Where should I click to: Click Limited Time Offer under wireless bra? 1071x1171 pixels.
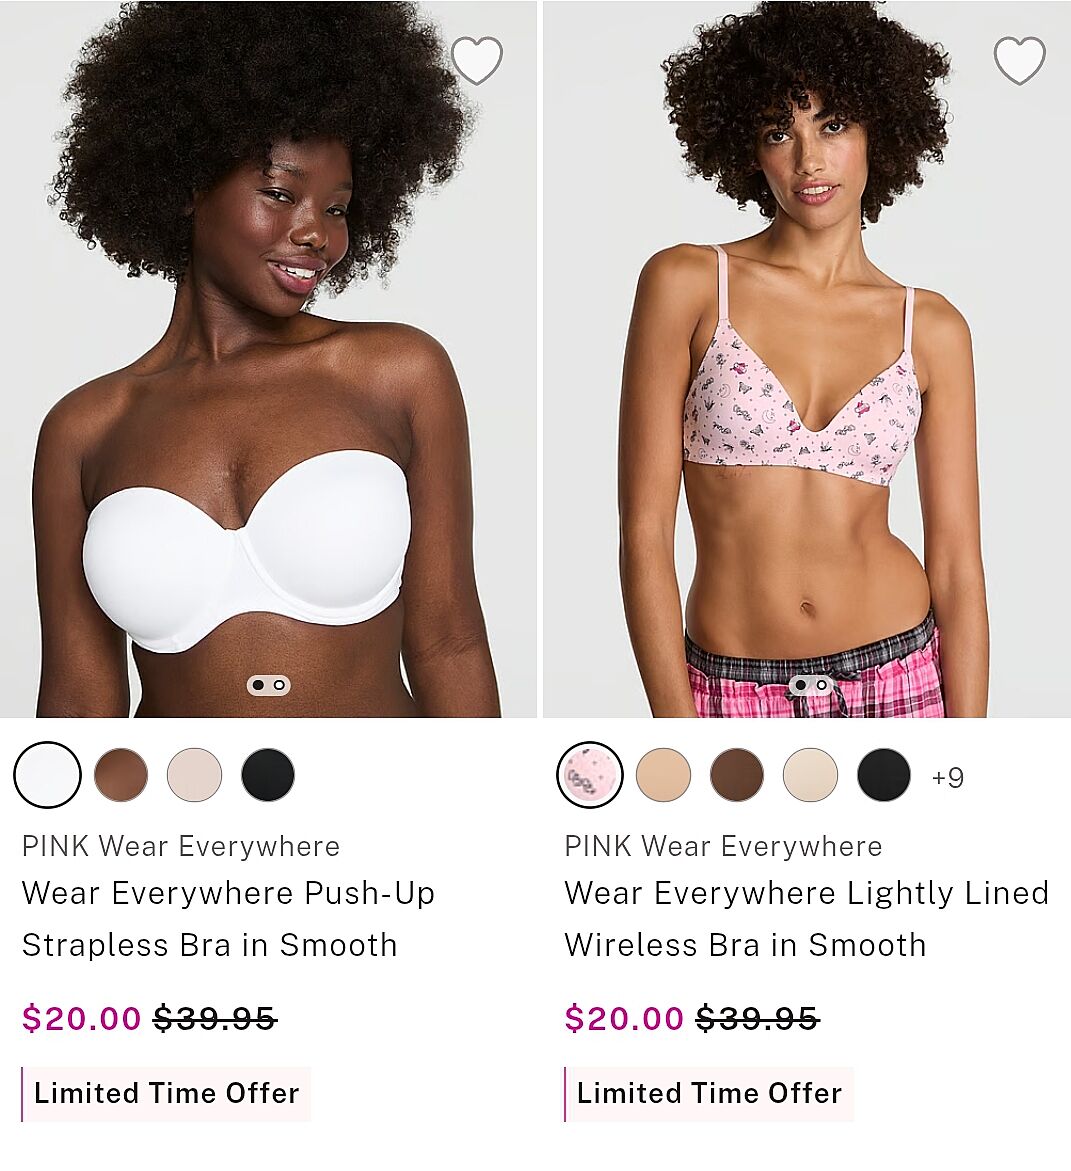click(709, 1093)
